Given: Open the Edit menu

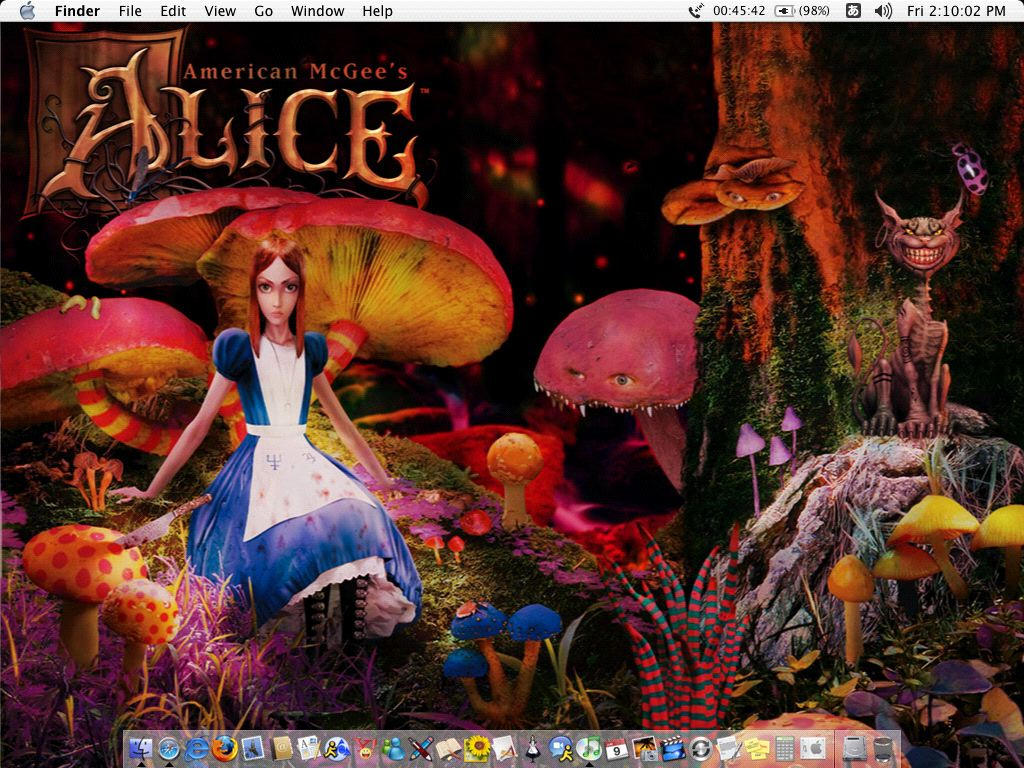Looking at the screenshot, I should click(173, 11).
